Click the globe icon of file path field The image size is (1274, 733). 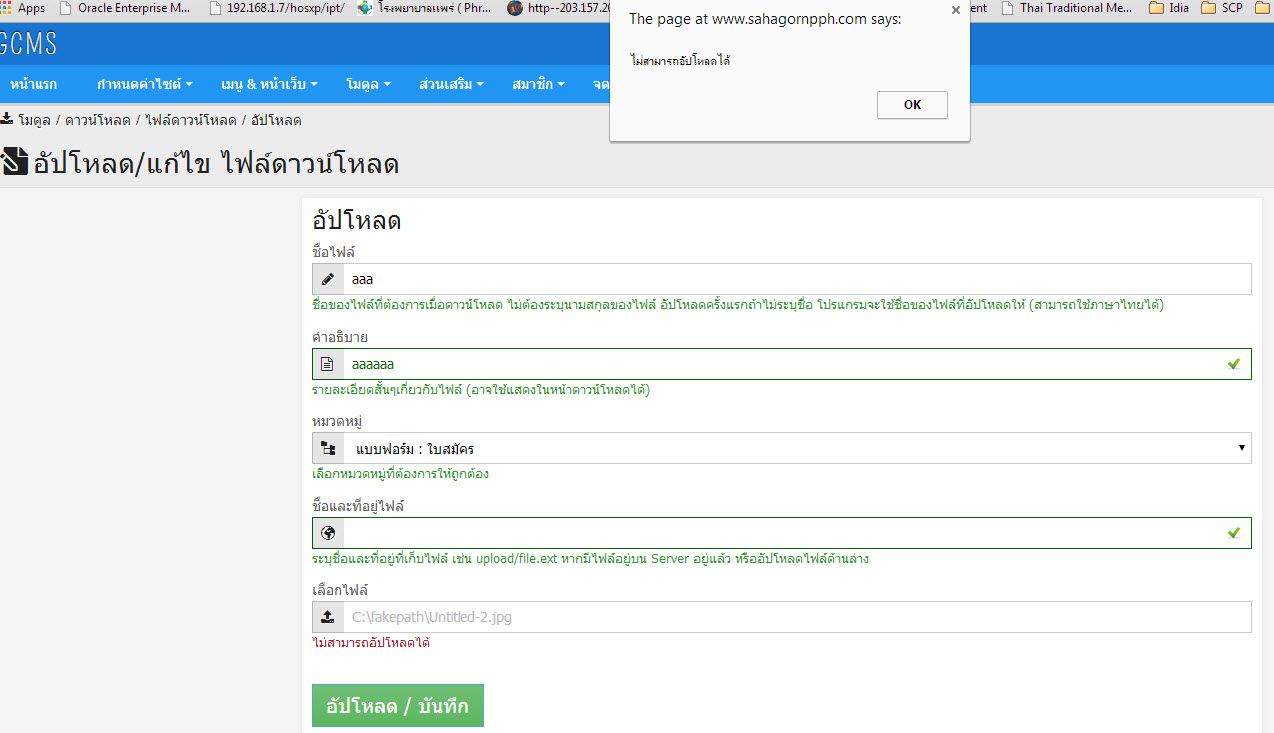(327, 533)
